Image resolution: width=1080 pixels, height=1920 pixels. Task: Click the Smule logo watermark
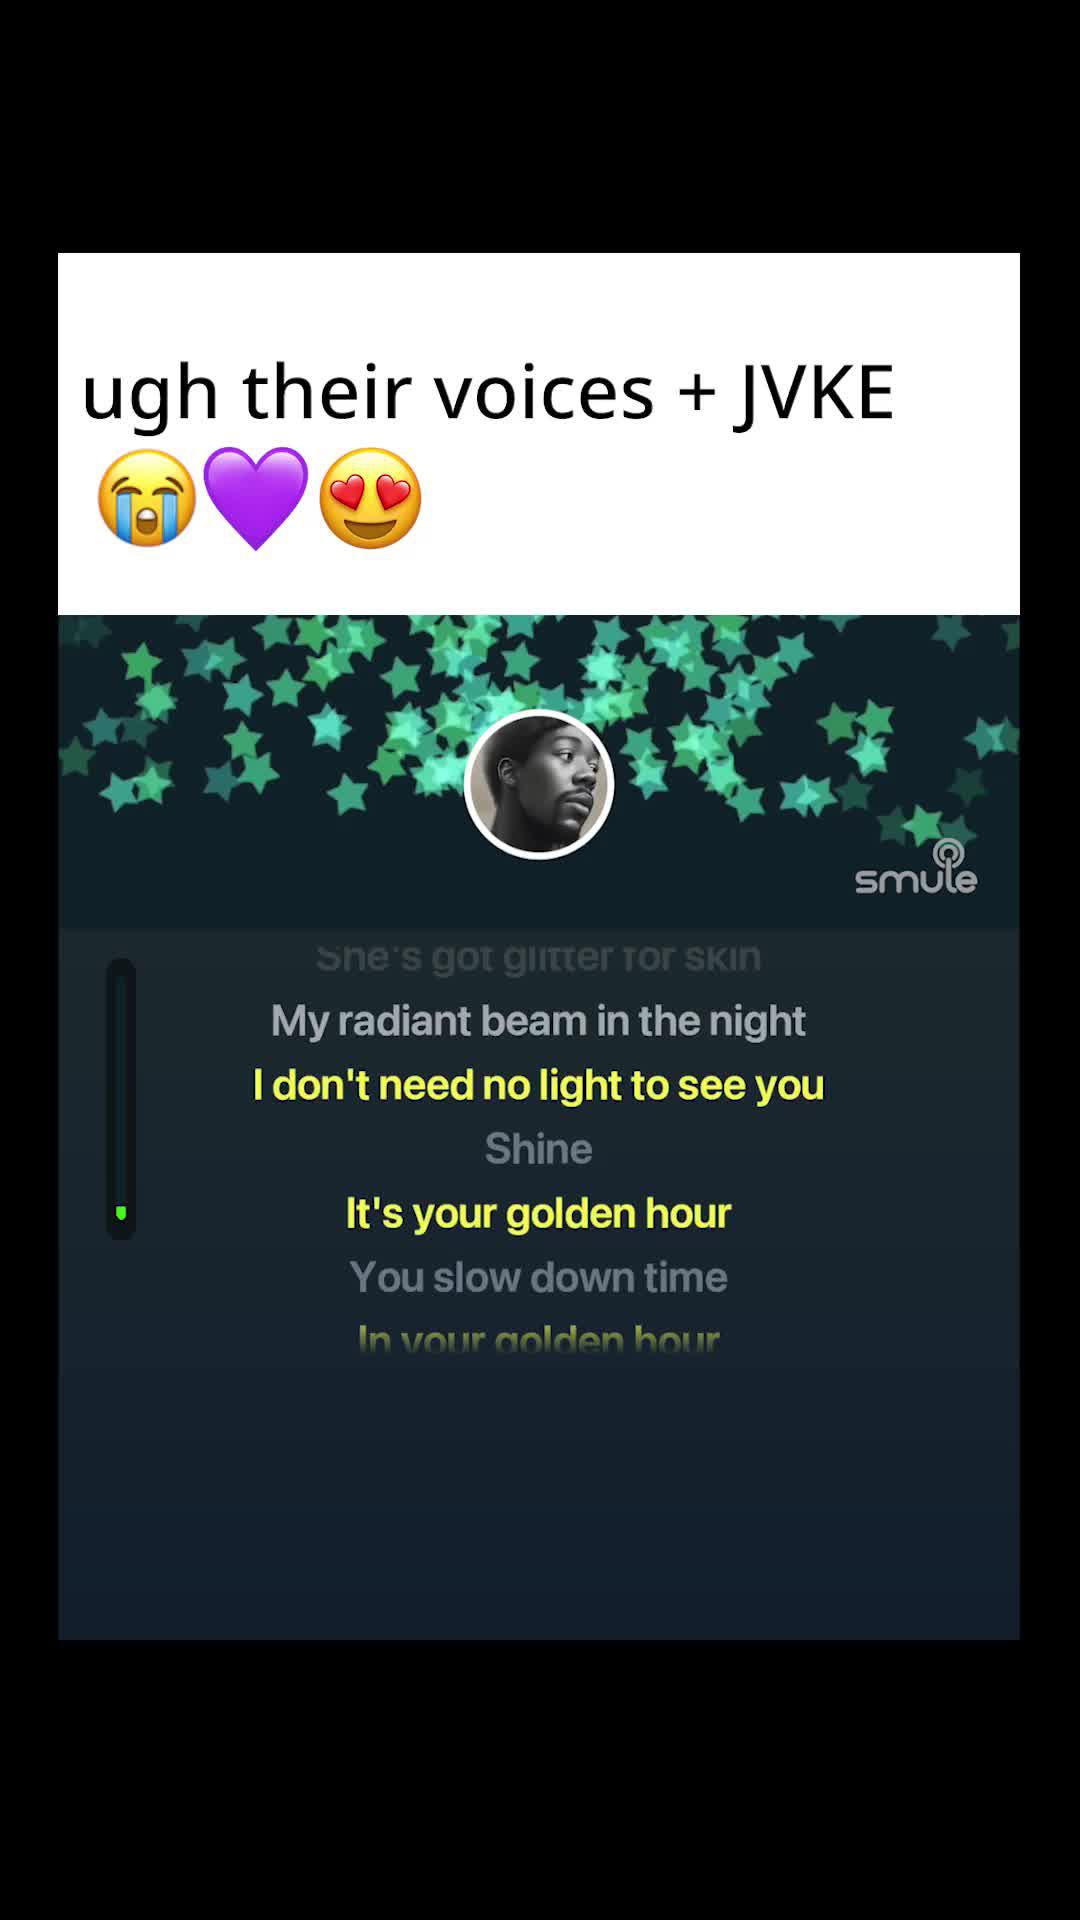pyautogui.click(x=916, y=866)
